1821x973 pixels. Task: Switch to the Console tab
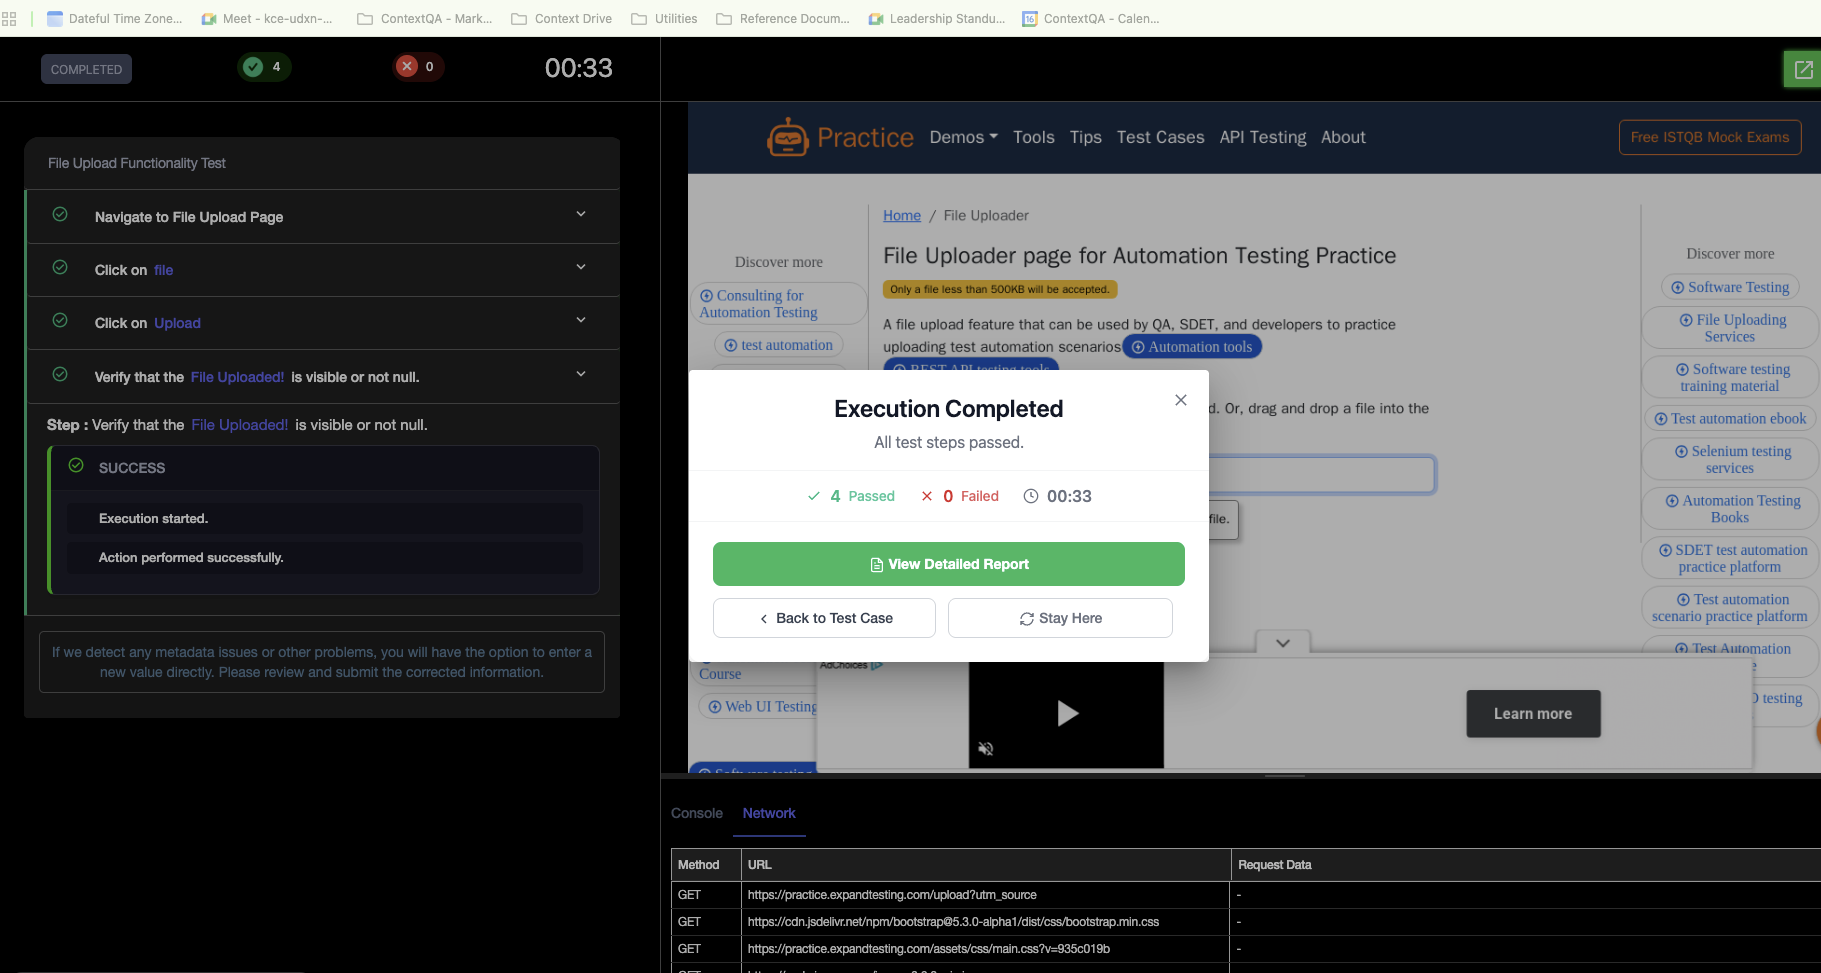[x=696, y=813]
